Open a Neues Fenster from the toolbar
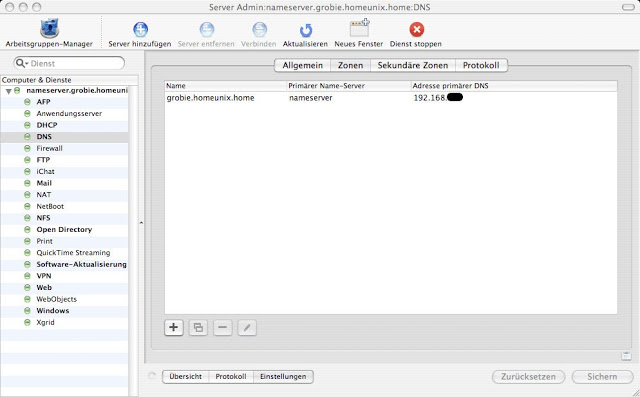This screenshot has width=640, height=397. click(359, 29)
